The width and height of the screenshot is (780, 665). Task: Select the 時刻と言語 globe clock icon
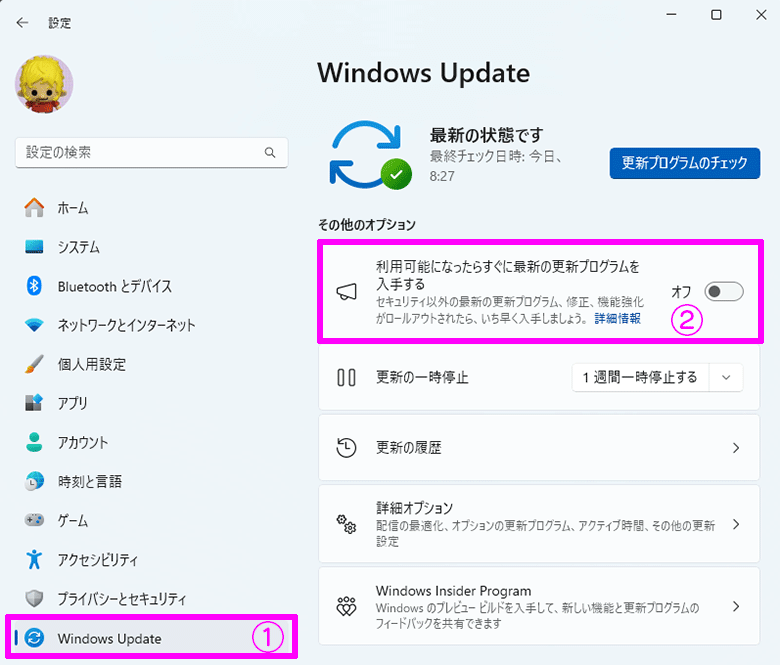34,481
